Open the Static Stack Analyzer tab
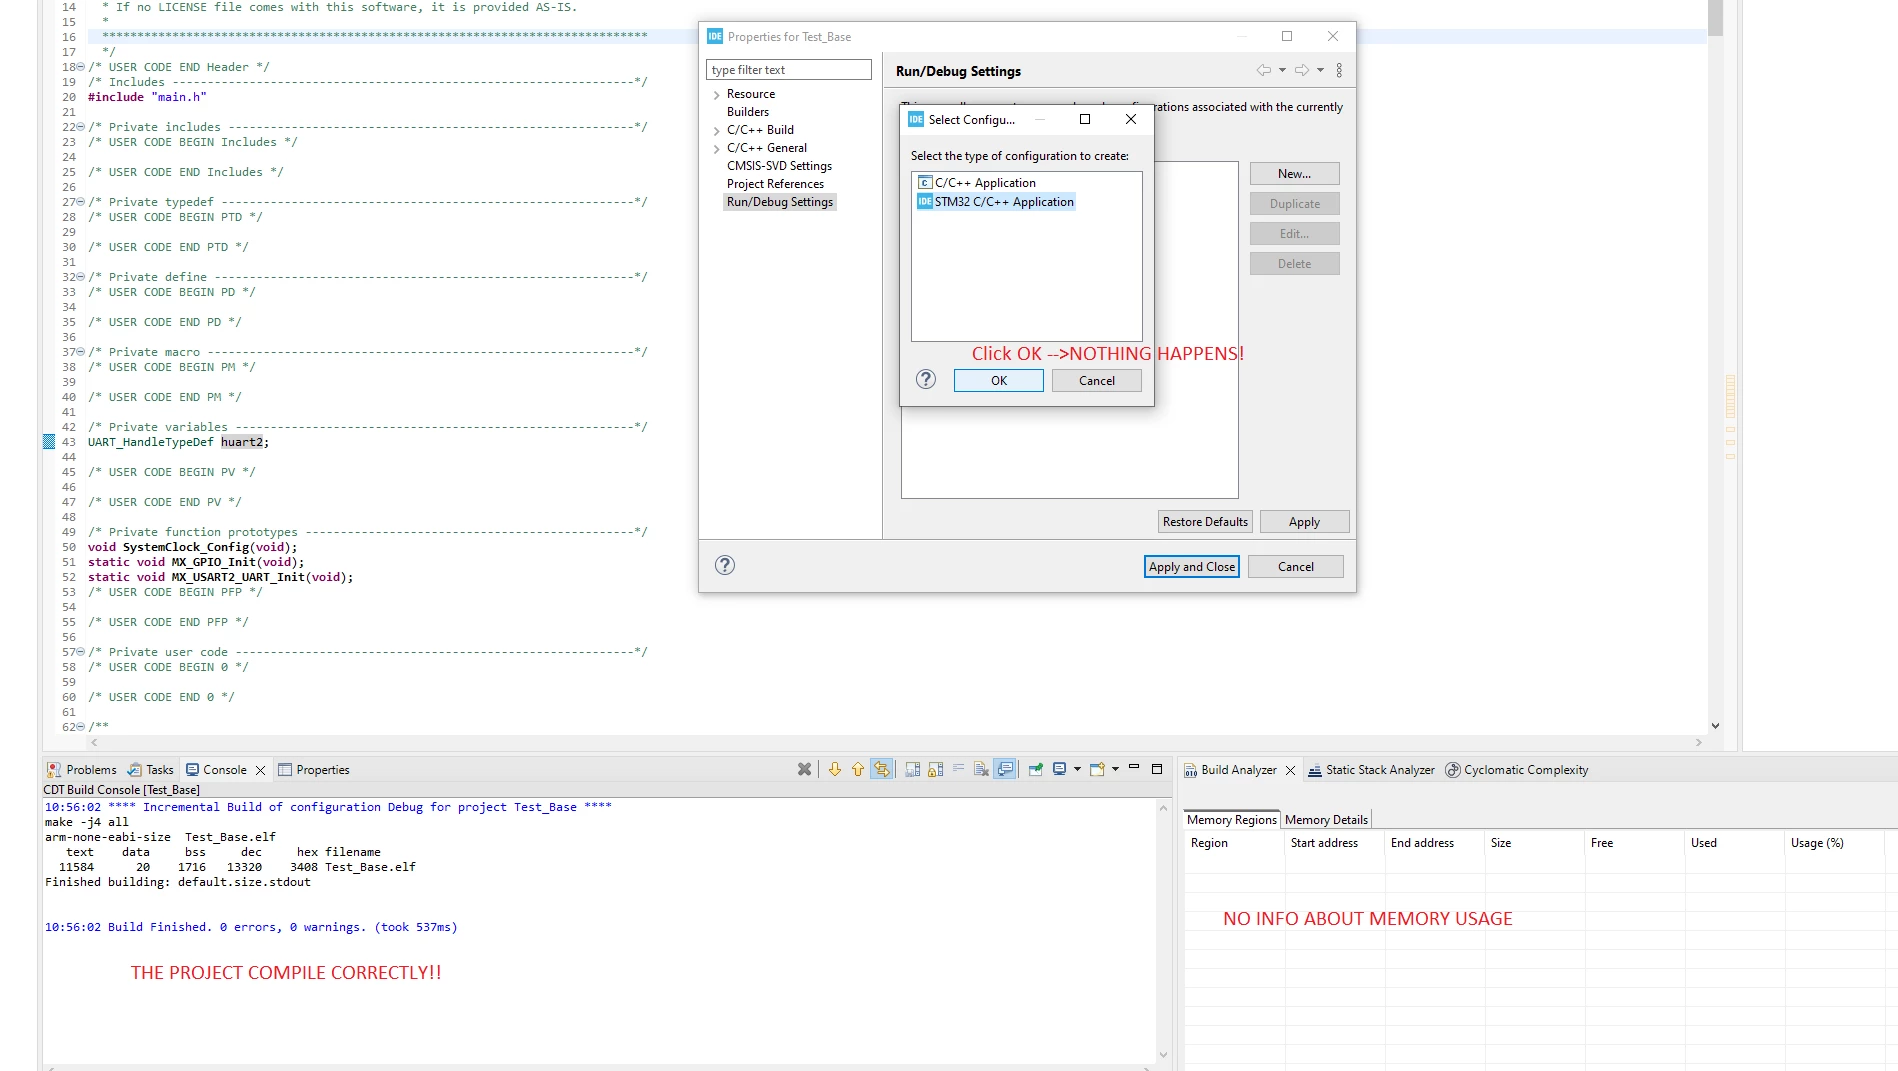1898x1071 pixels. (1371, 770)
